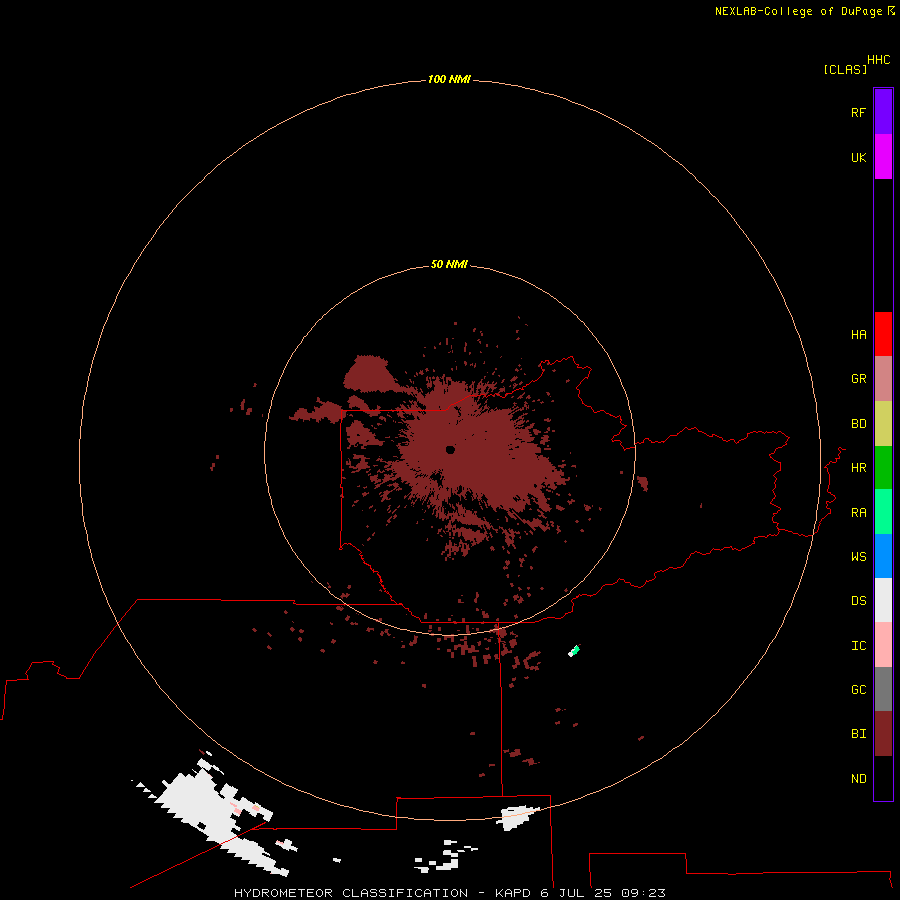Click the GR legend label
Viewport: 900px width, 900px height.
click(x=858, y=379)
